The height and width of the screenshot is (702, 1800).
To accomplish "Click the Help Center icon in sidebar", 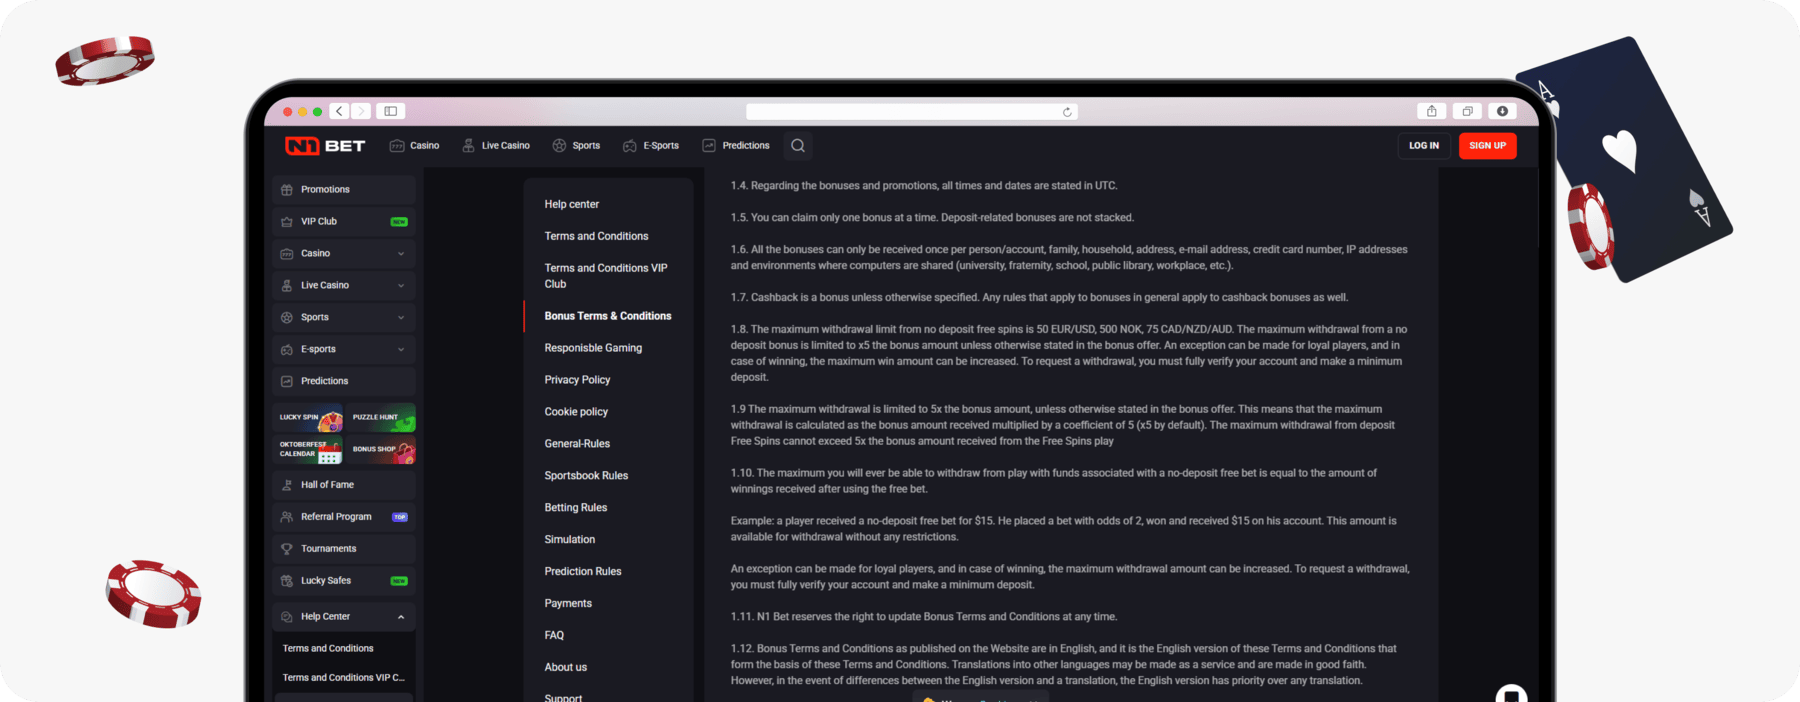I will (x=287, y=617).
